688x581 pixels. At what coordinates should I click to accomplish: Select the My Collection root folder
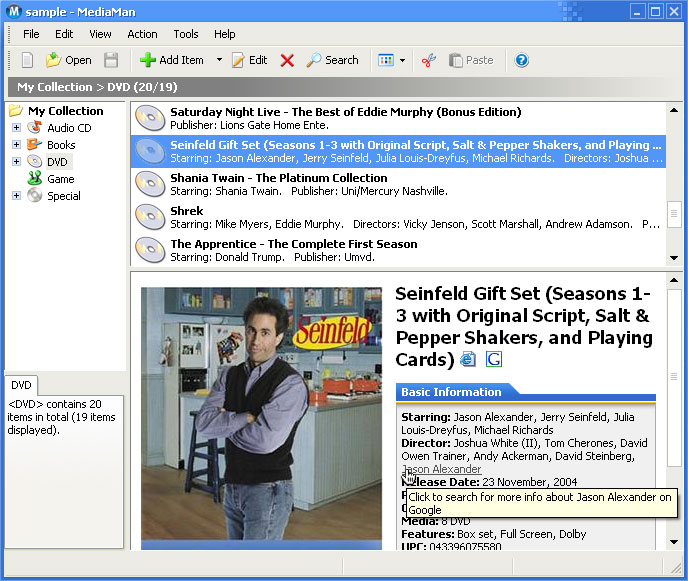66,111
